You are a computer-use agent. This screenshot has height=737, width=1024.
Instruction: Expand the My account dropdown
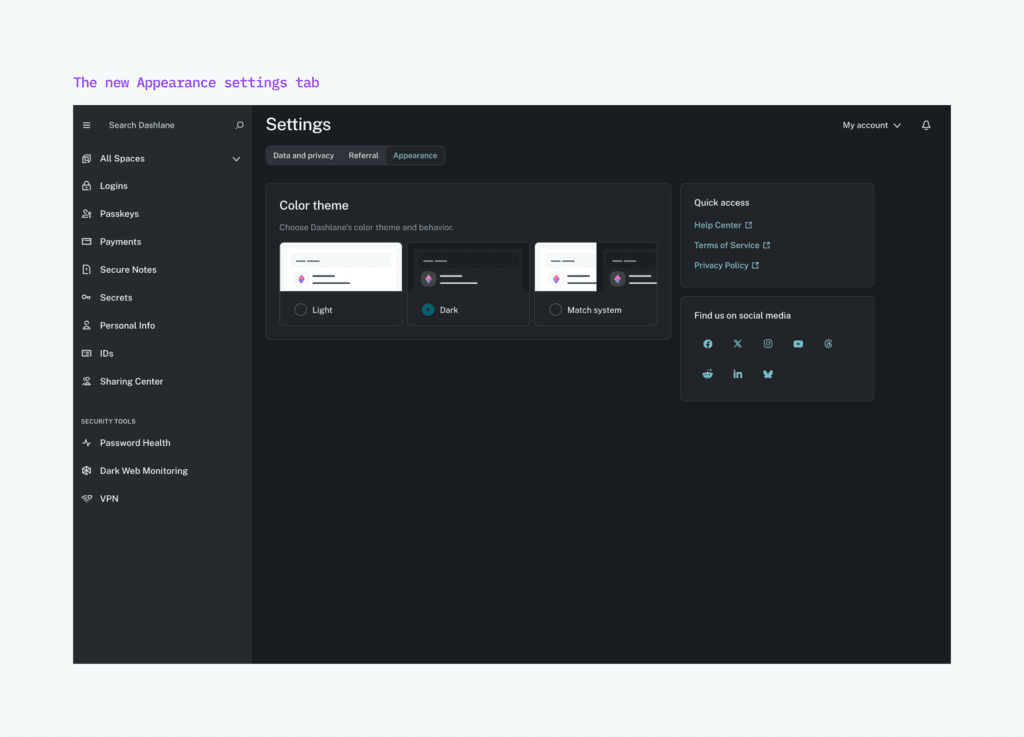point(869,124)
